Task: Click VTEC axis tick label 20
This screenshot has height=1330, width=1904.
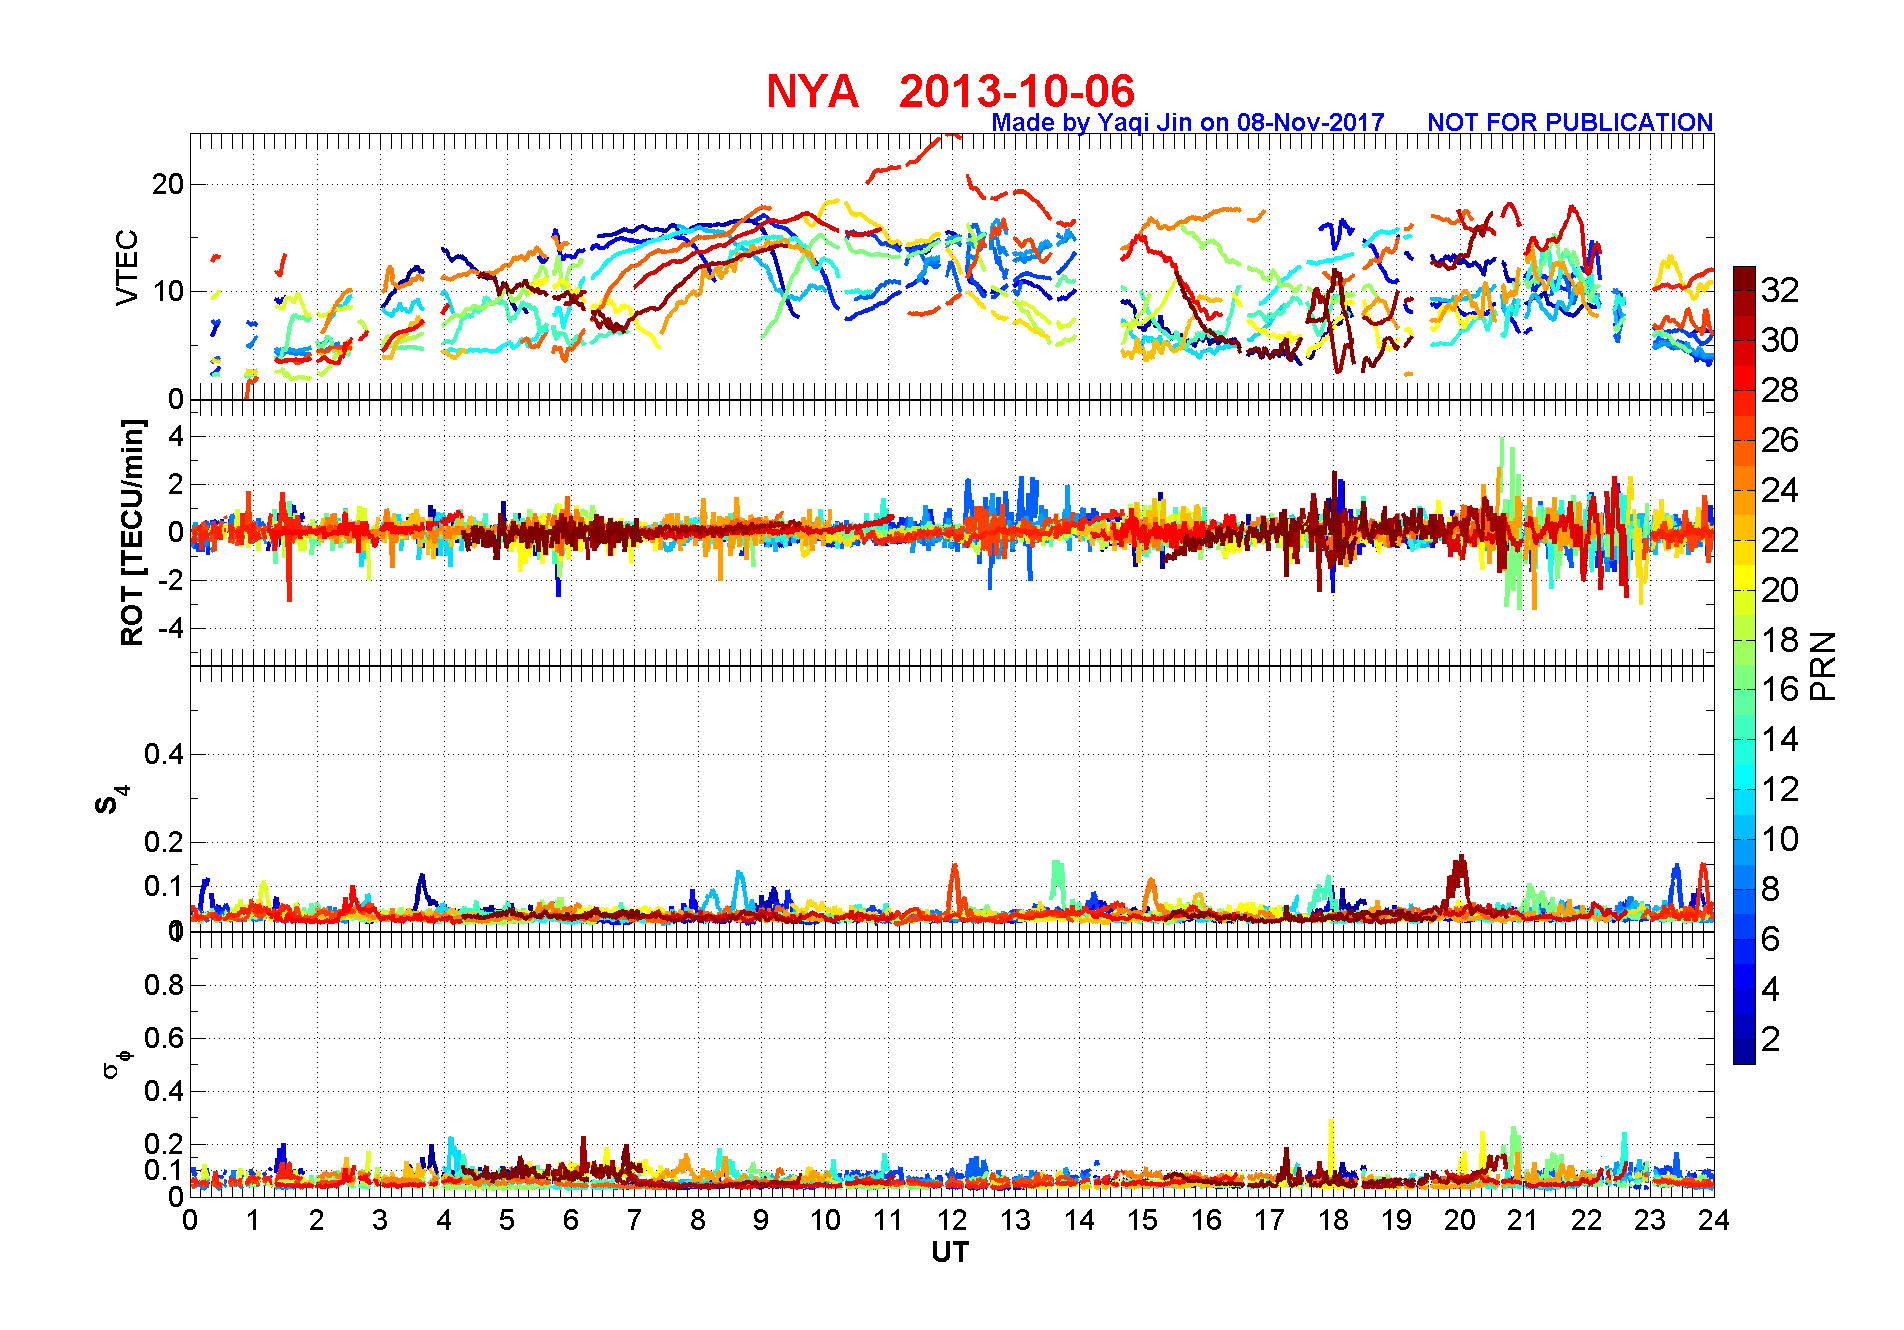Action: (169, 184)
